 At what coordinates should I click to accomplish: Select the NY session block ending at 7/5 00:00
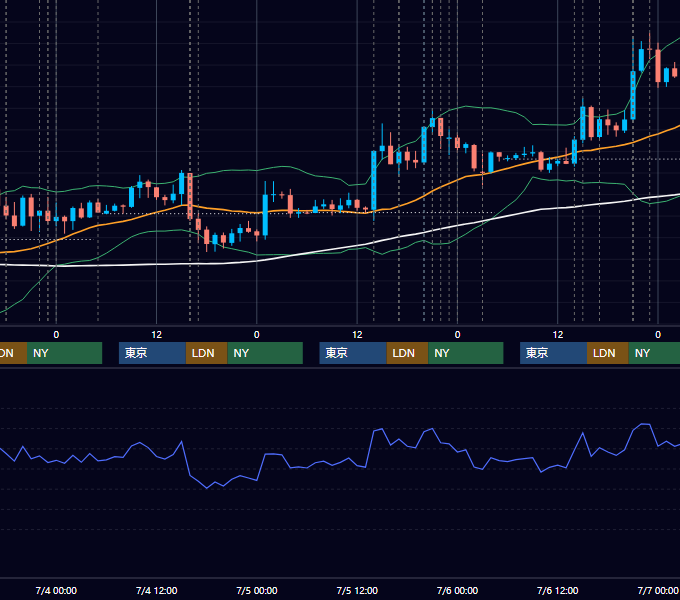tap(265, 353)
